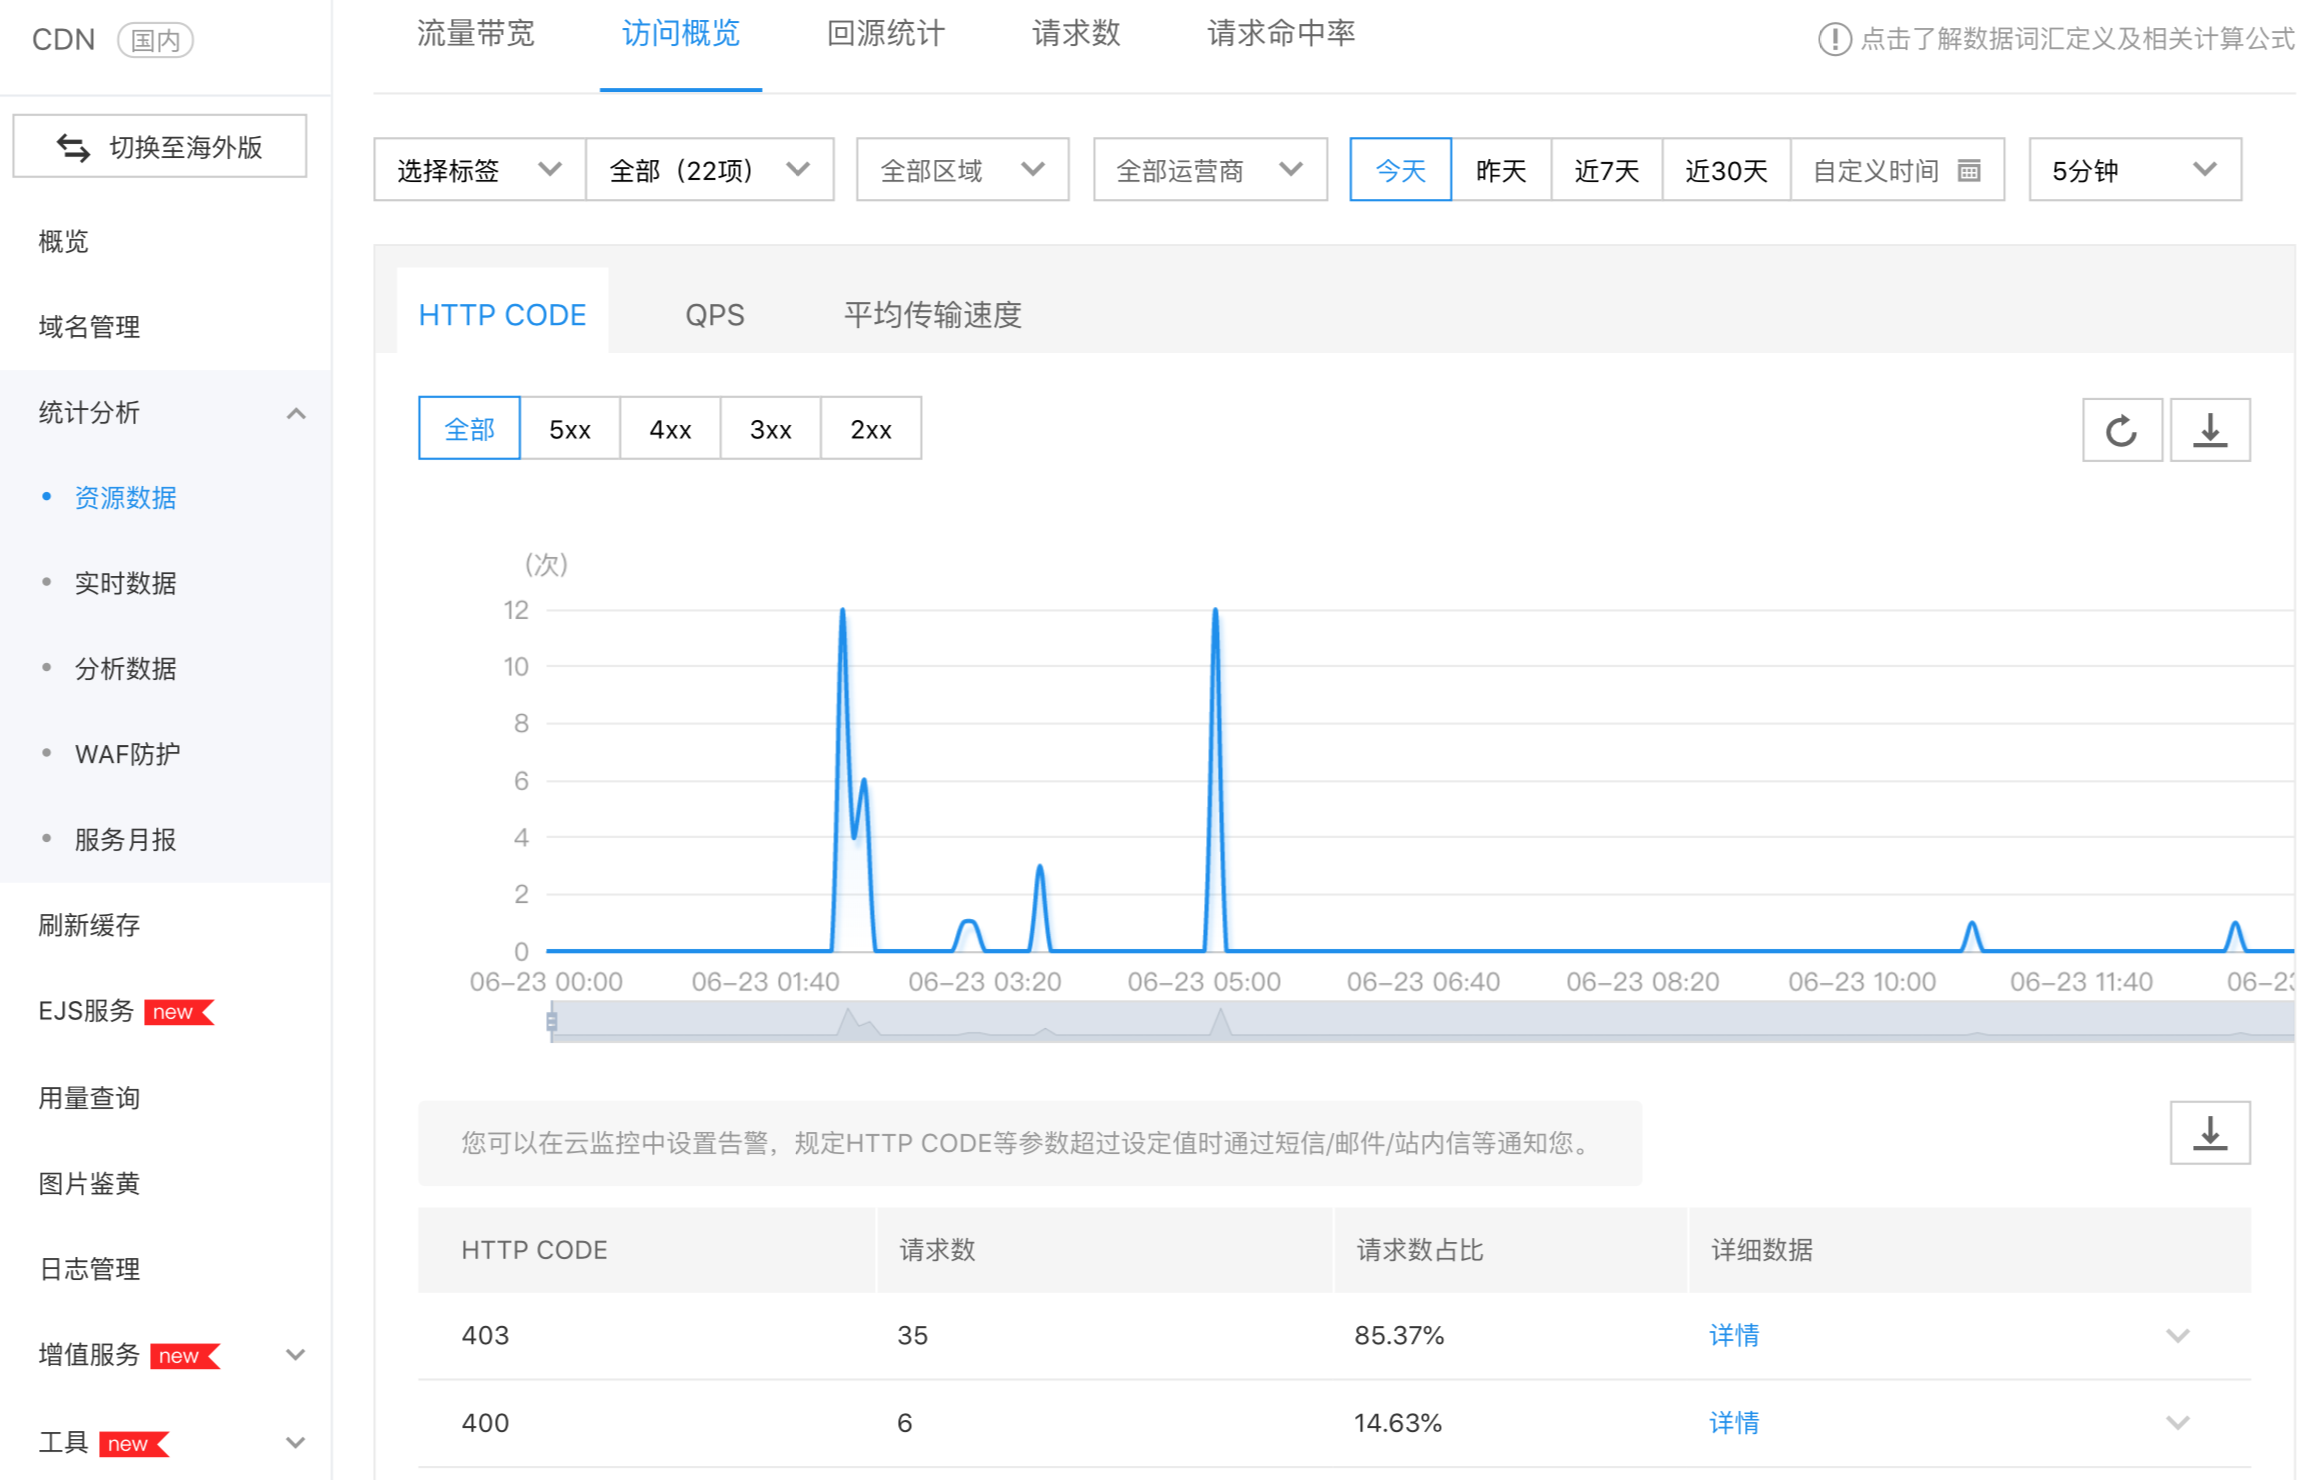Select the 4xx status code filter
The width and height of the screenshot is (2314, 1480).
tap(670, 429)
